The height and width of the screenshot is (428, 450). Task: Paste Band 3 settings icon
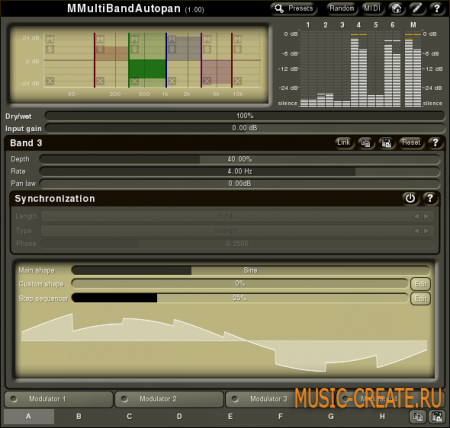pyautogui.click(x=386, y=143)
